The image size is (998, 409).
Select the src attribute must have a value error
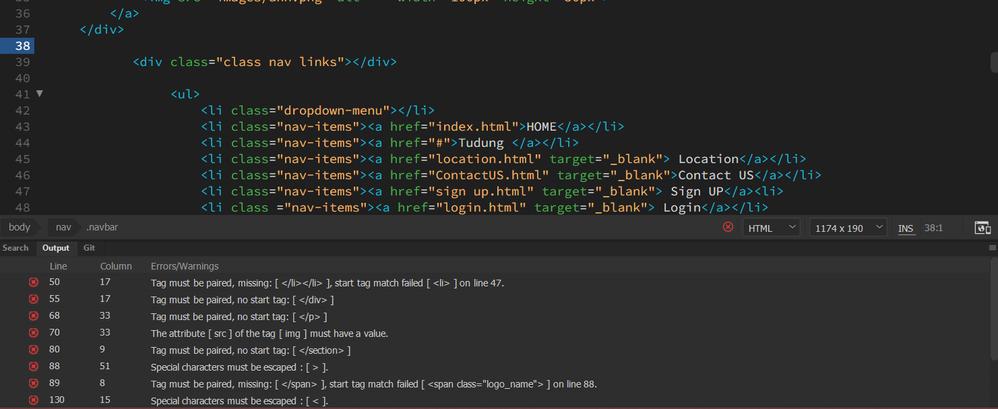pos(269,333)
